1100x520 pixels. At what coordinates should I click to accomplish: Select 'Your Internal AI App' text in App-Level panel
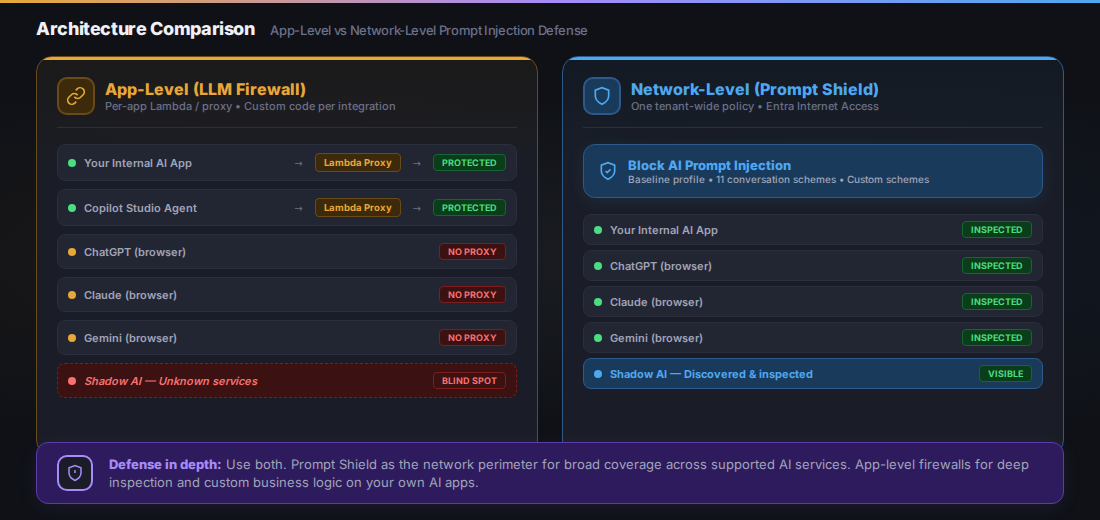click(138, 163)
